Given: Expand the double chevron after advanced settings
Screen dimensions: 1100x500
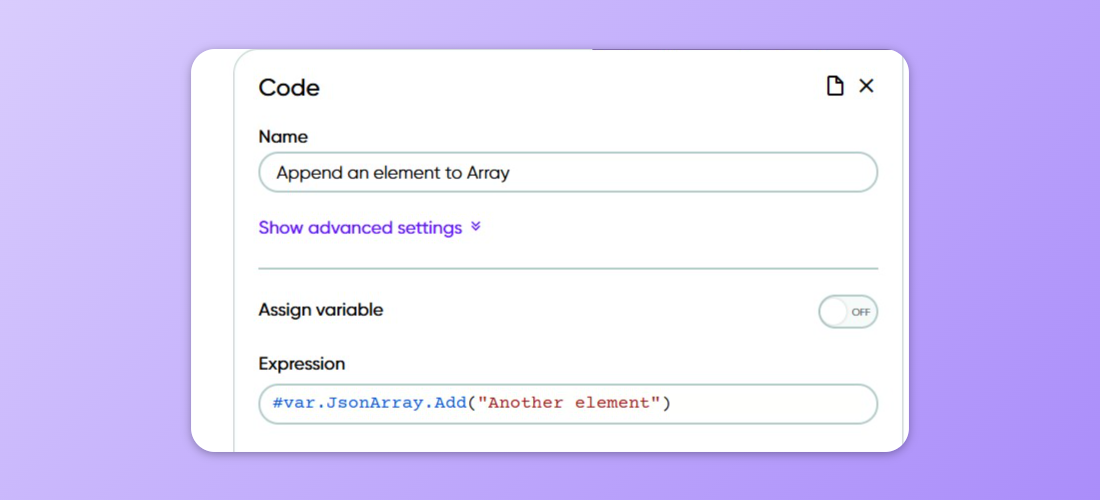Looking at the screenshot, I should point(476,227).
